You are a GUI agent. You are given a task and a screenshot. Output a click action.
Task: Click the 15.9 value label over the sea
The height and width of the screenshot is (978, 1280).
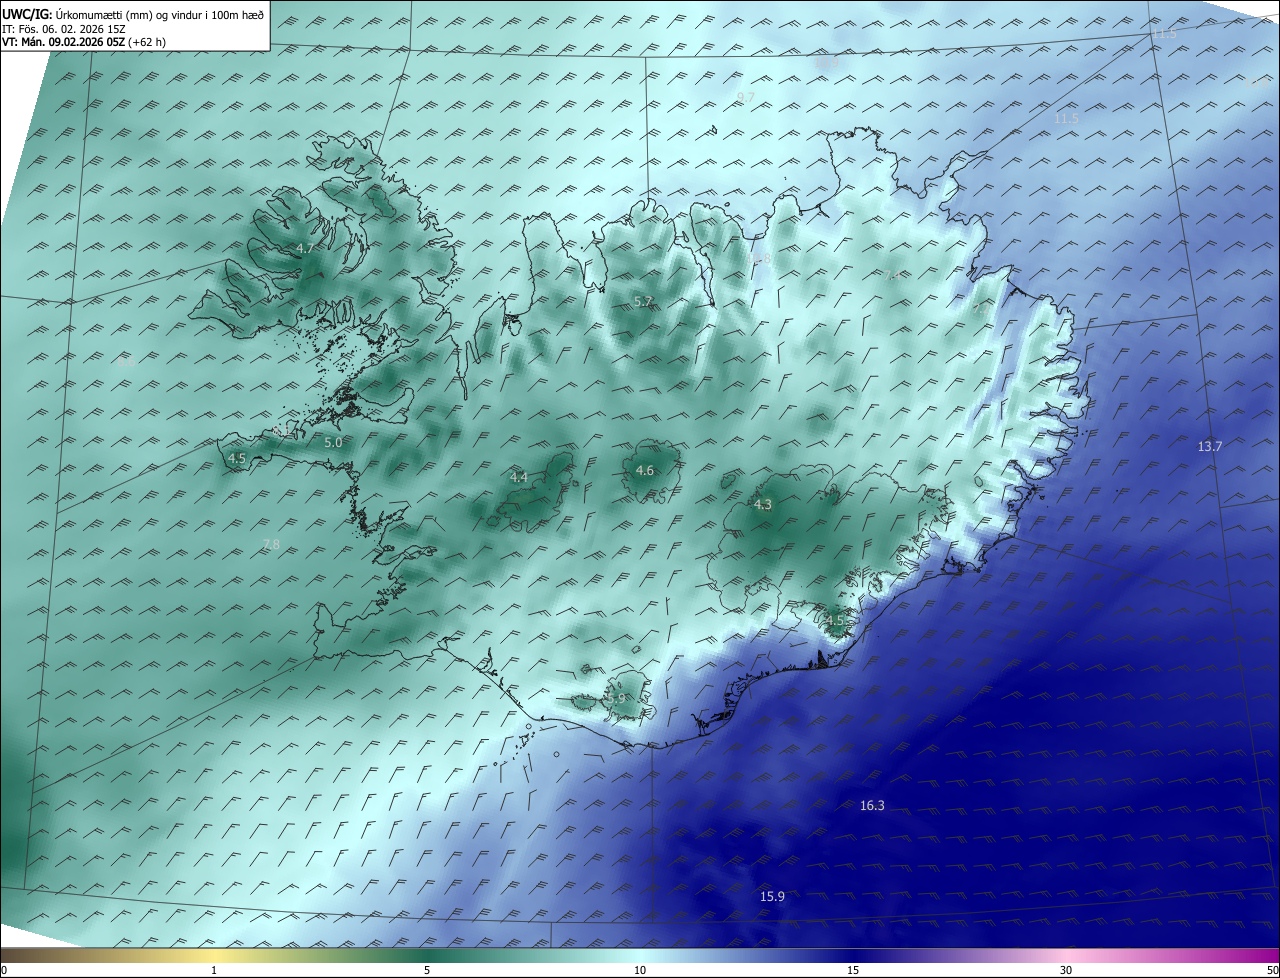pos(772,896)
